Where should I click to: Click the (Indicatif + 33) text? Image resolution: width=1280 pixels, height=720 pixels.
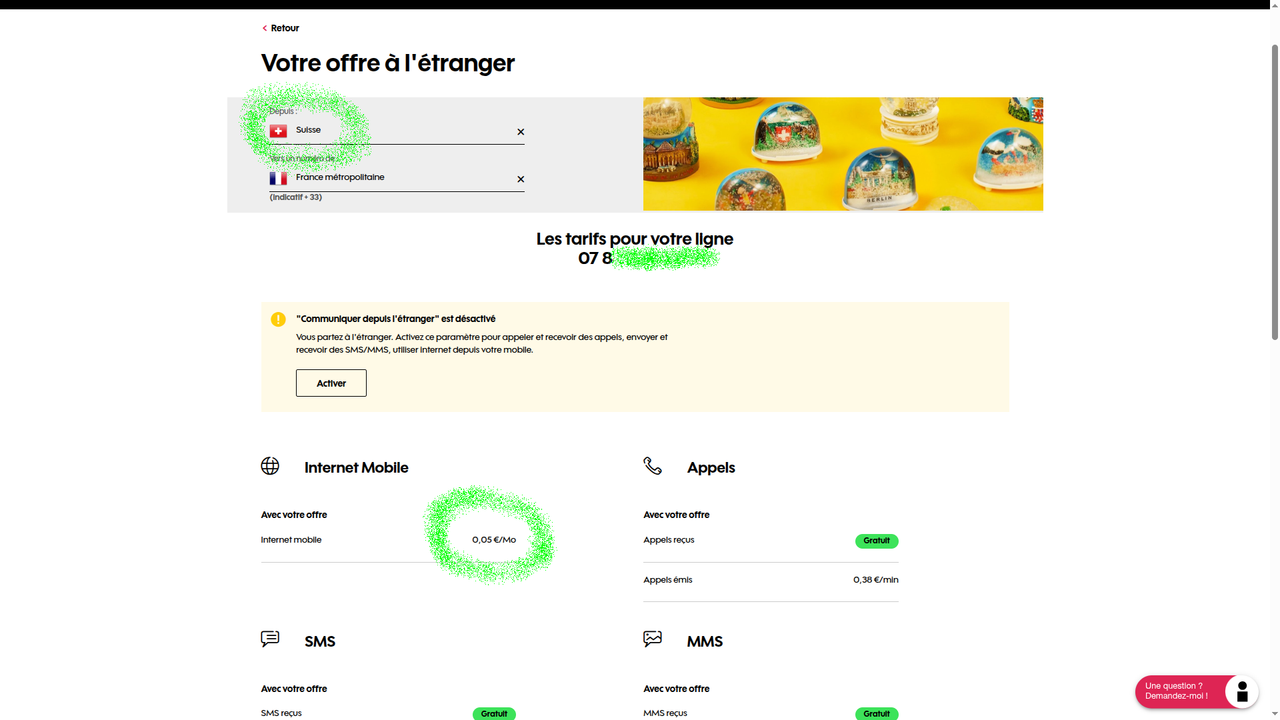296,197
